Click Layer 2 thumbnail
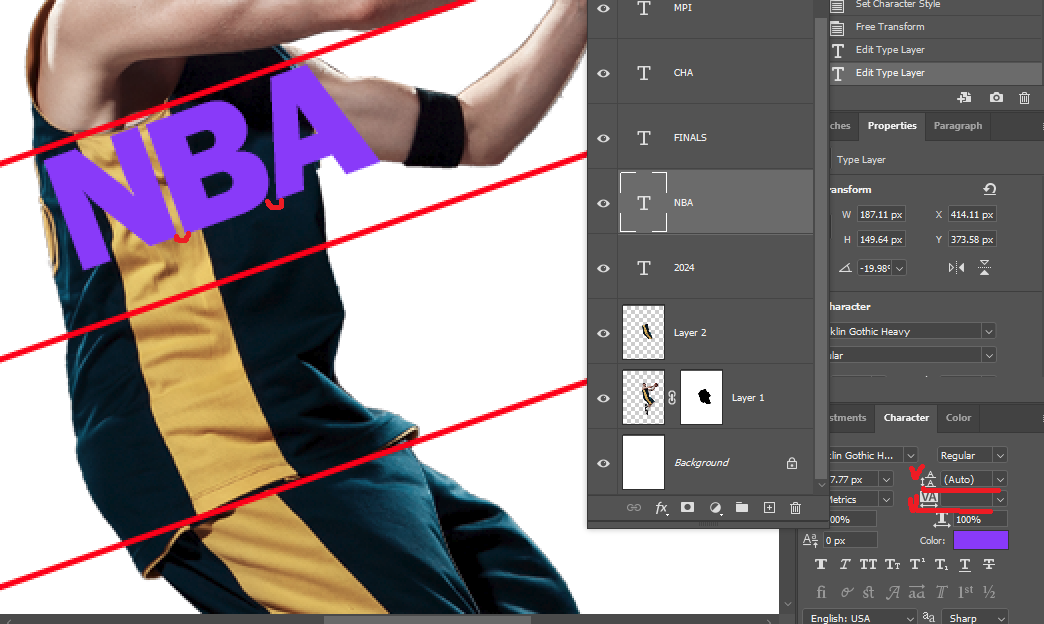Screen dimensions: 1044x624 [x=643, y=332]
